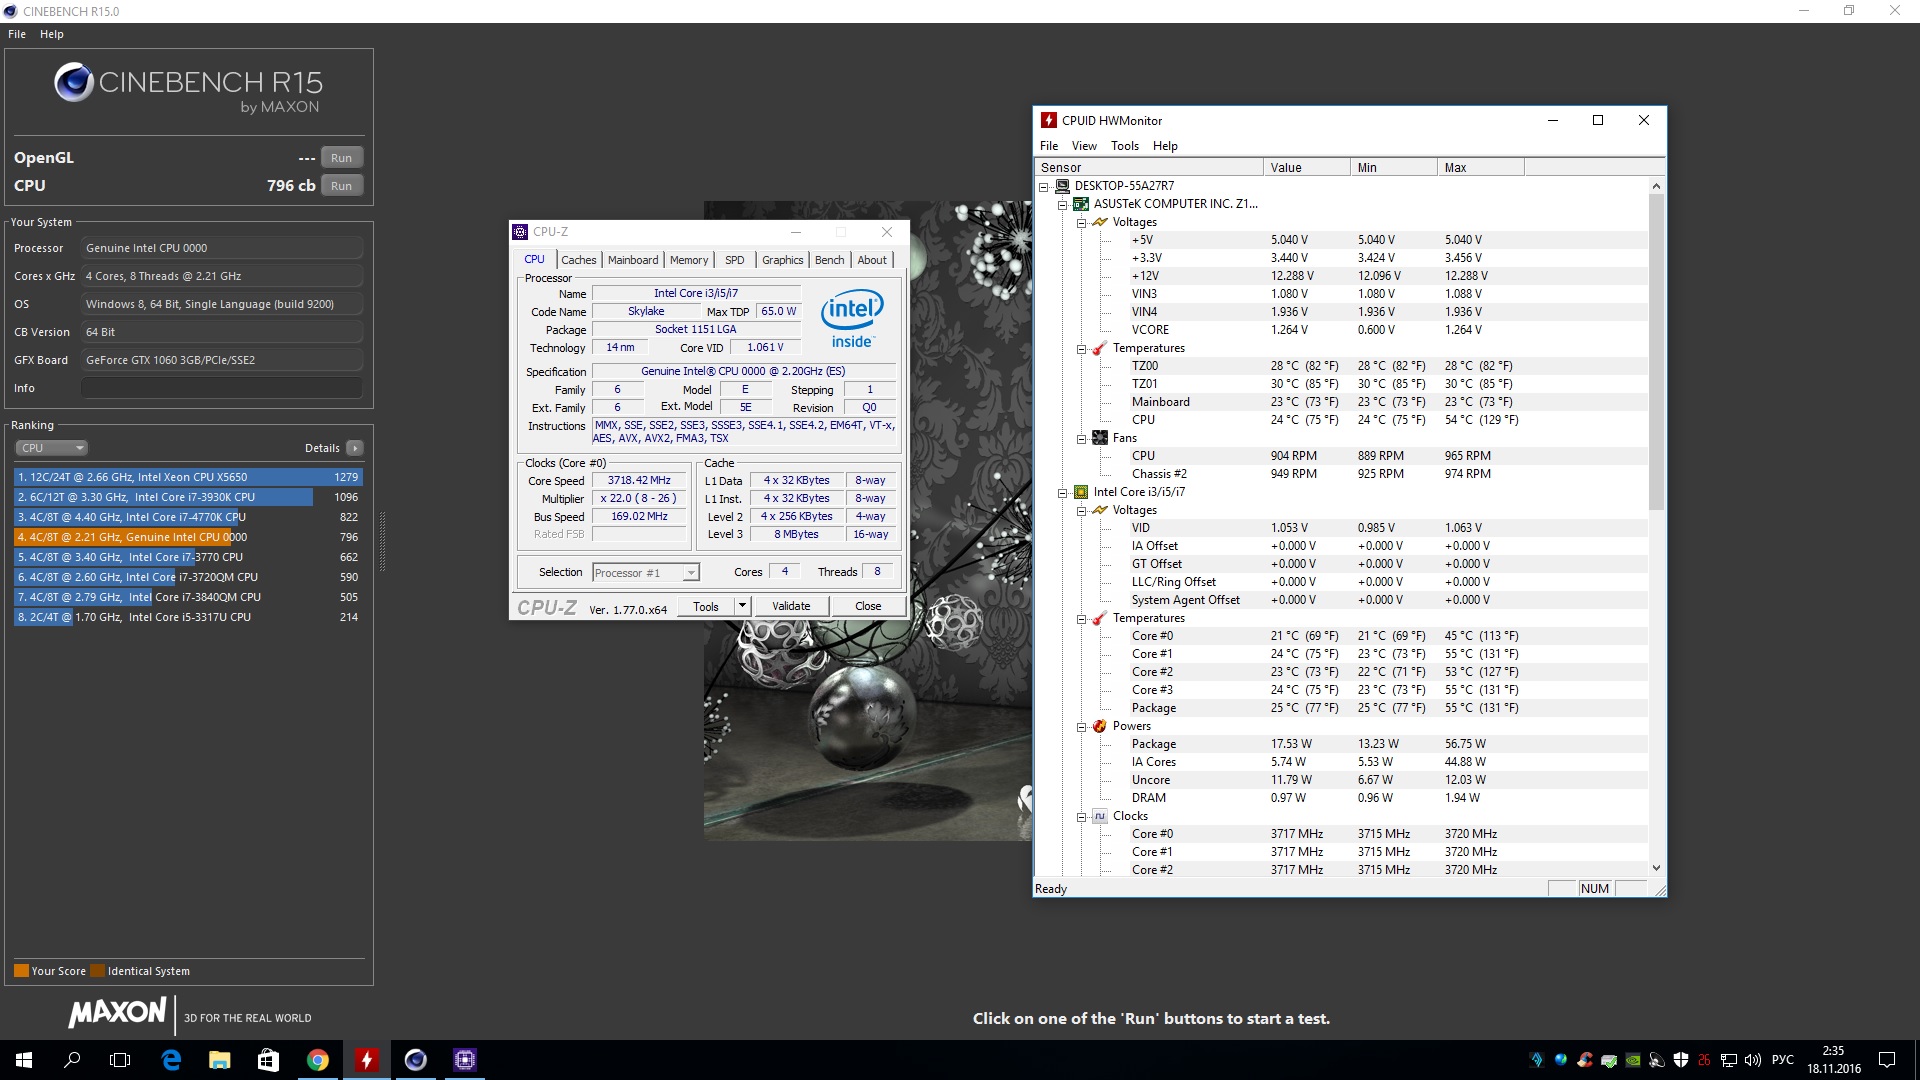The height and width of the screenshot is (1080, 1920).
Task: Collapse the Fans tree node
Action: (1081, 438)
